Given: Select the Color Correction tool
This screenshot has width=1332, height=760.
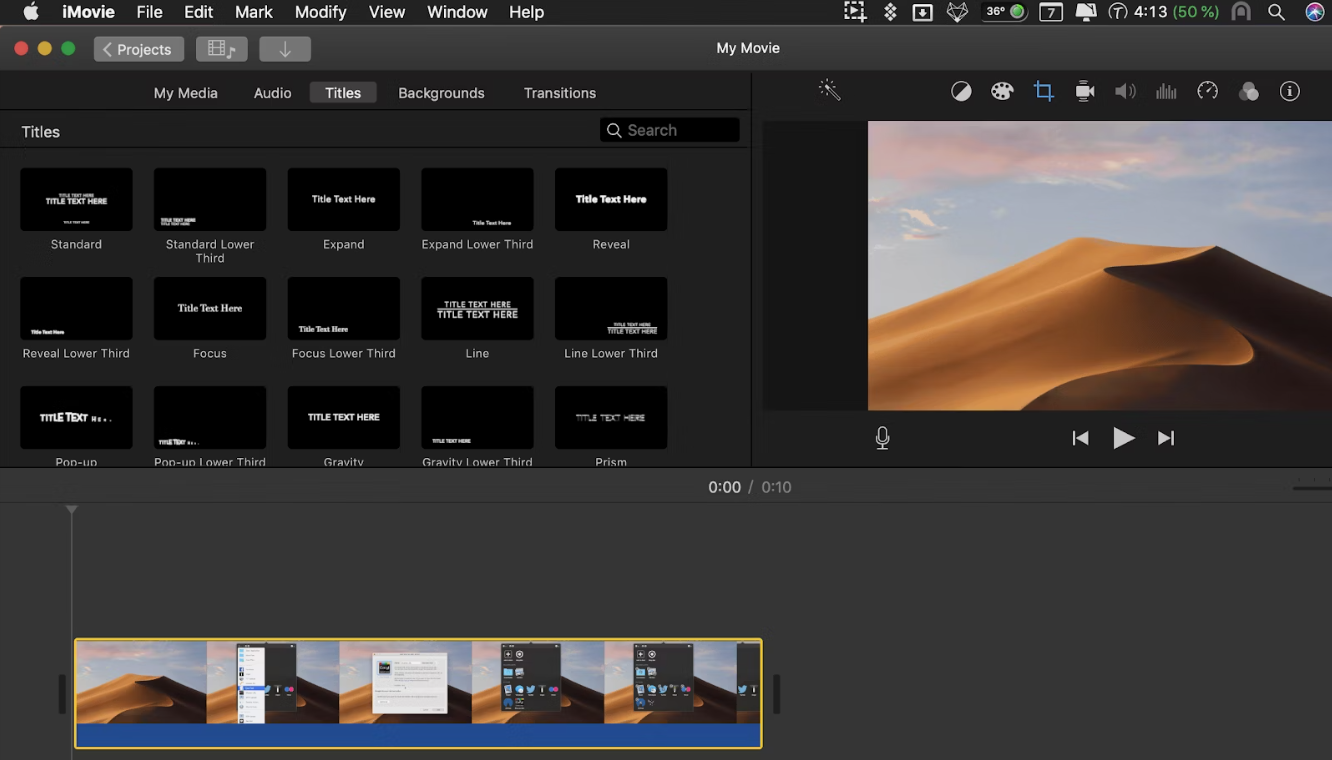Looking at the screenshot, I should tap(1002, 91).
